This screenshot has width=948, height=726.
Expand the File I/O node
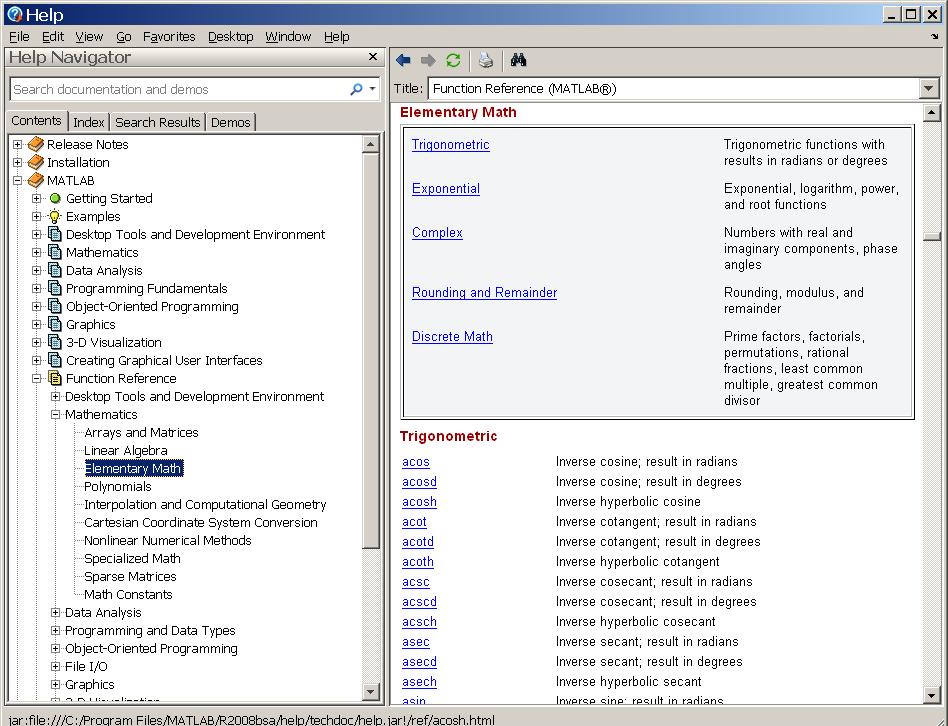pos(56,666)
